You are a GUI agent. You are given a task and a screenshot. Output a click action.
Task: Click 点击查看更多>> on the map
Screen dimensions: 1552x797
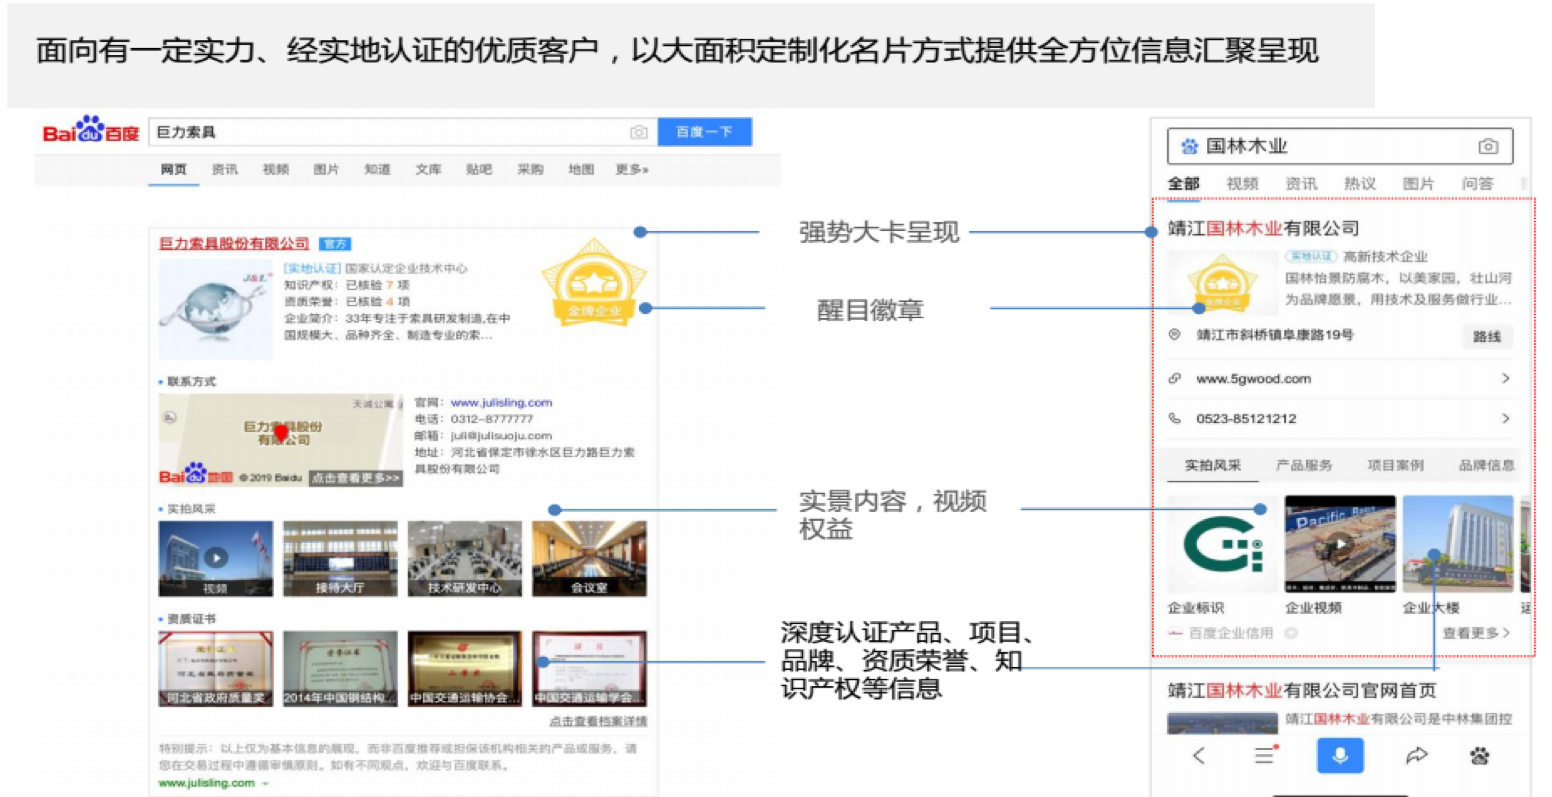tap(355, 478)
